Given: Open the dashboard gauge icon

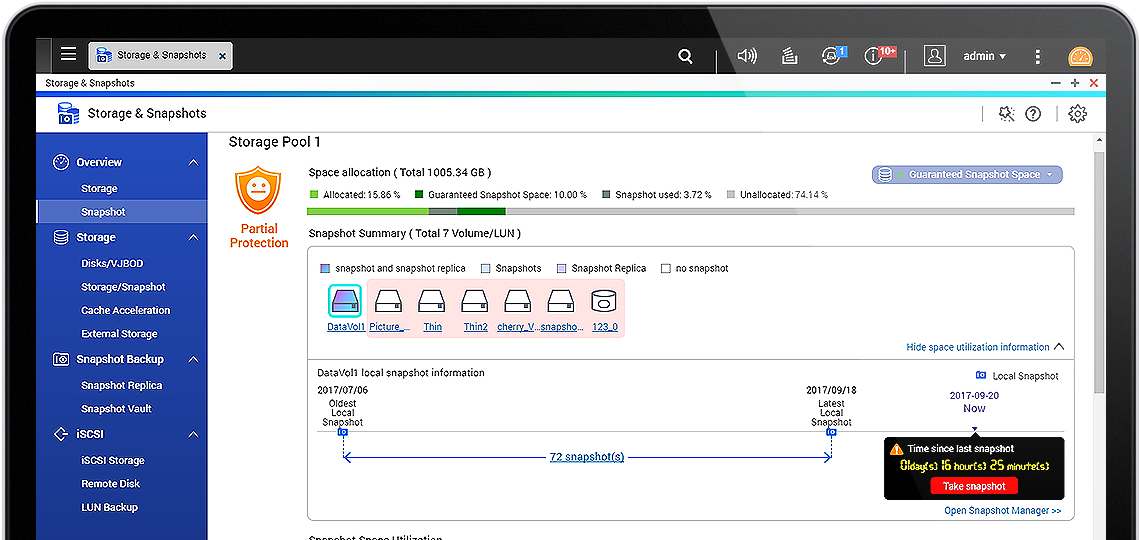Looking at the screenshot, I should click(x=1080, y=57).
